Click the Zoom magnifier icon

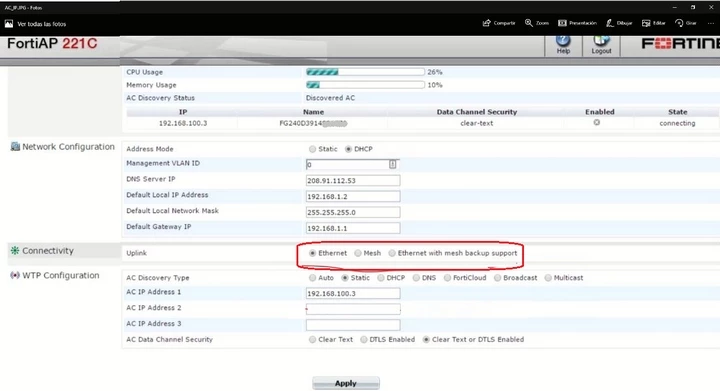(x=529, y=23)
